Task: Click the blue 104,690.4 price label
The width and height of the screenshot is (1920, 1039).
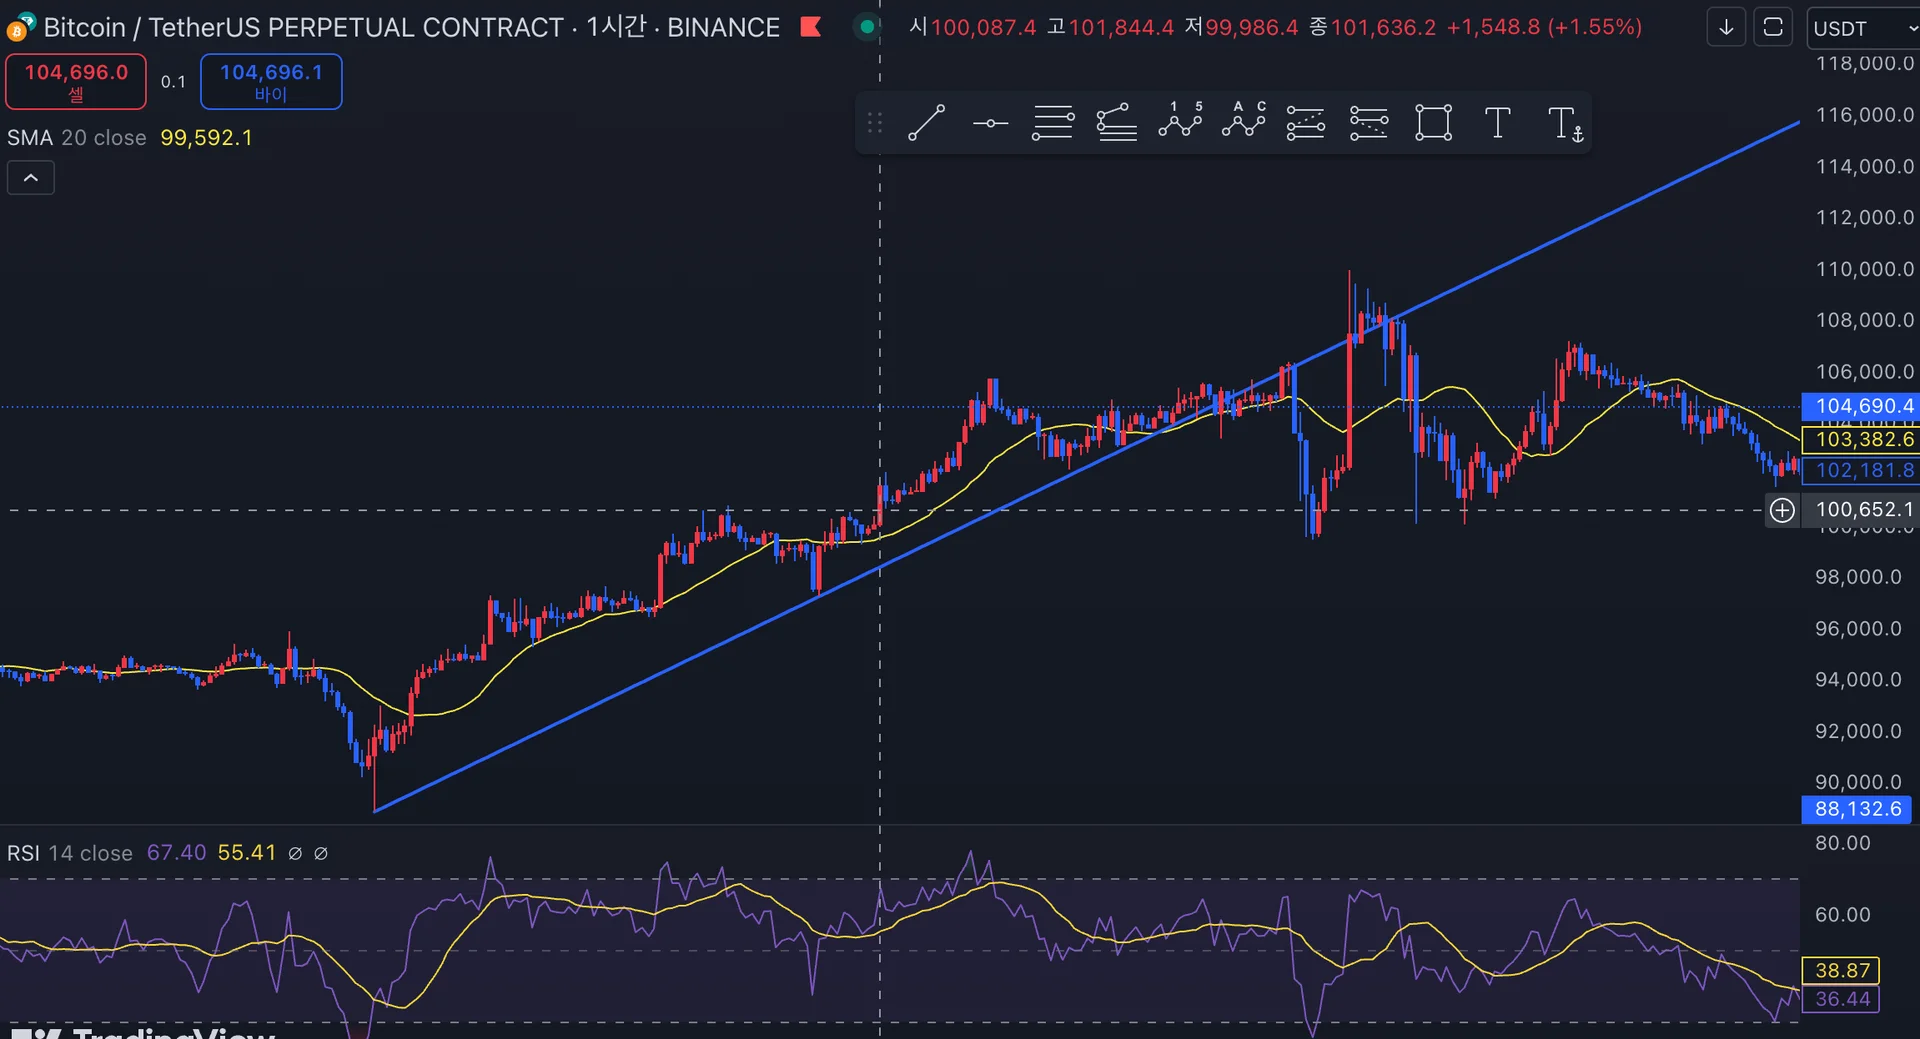Action: point(1860,406)
